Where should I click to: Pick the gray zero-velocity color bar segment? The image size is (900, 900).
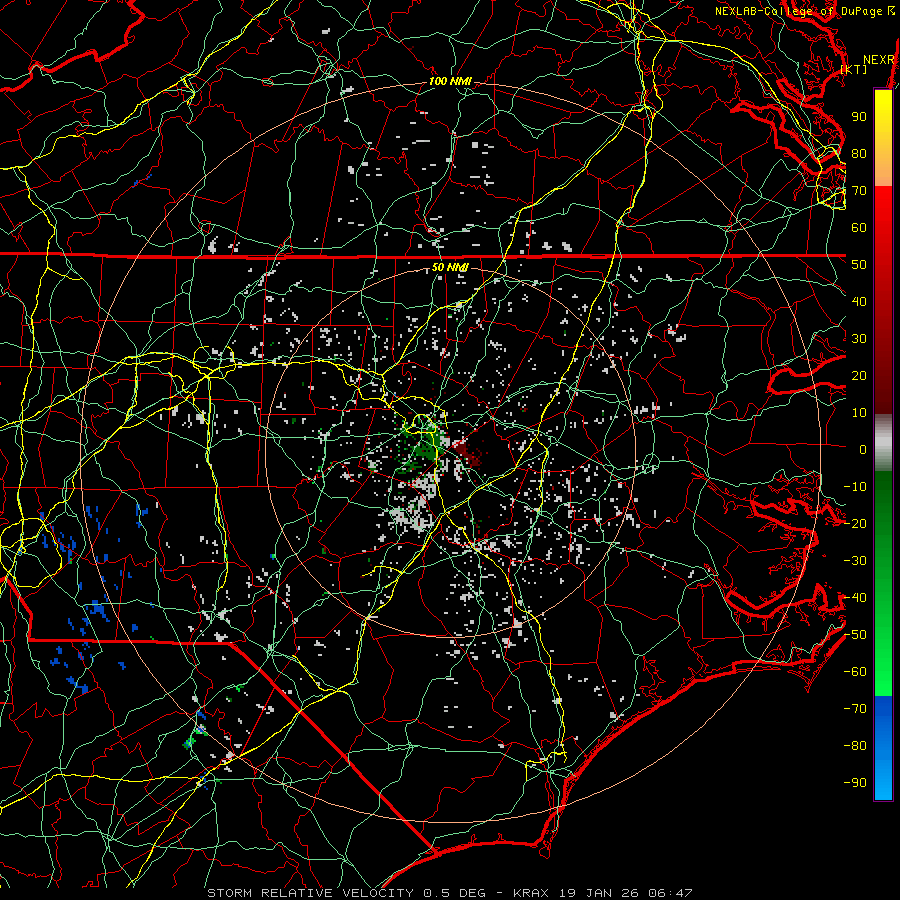pos(883,443)
